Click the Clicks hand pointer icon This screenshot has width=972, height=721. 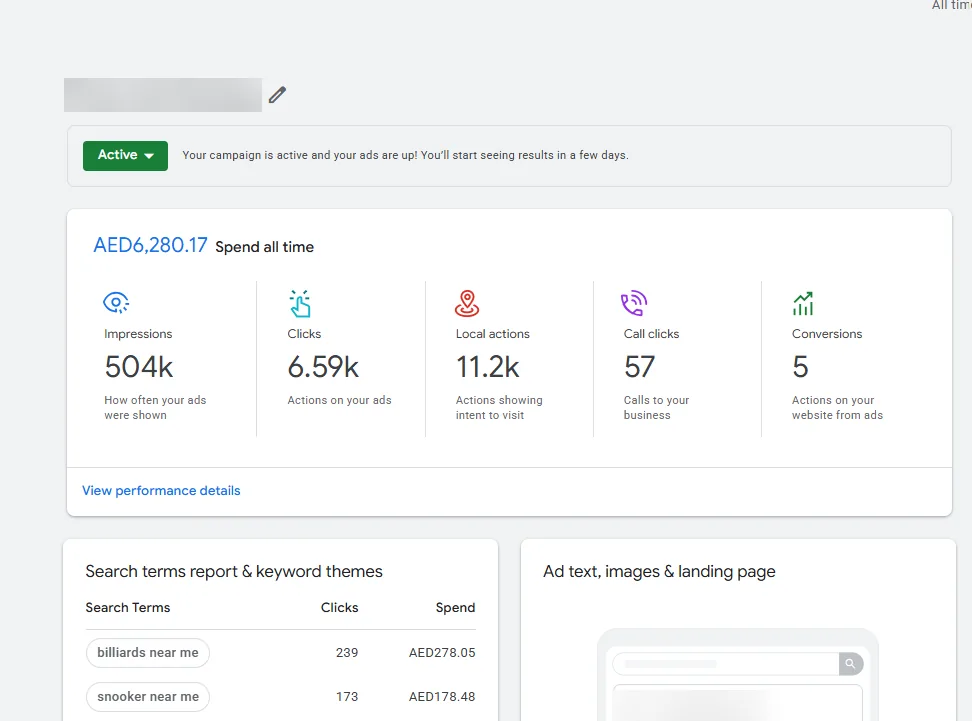click(x=300, y=304)
